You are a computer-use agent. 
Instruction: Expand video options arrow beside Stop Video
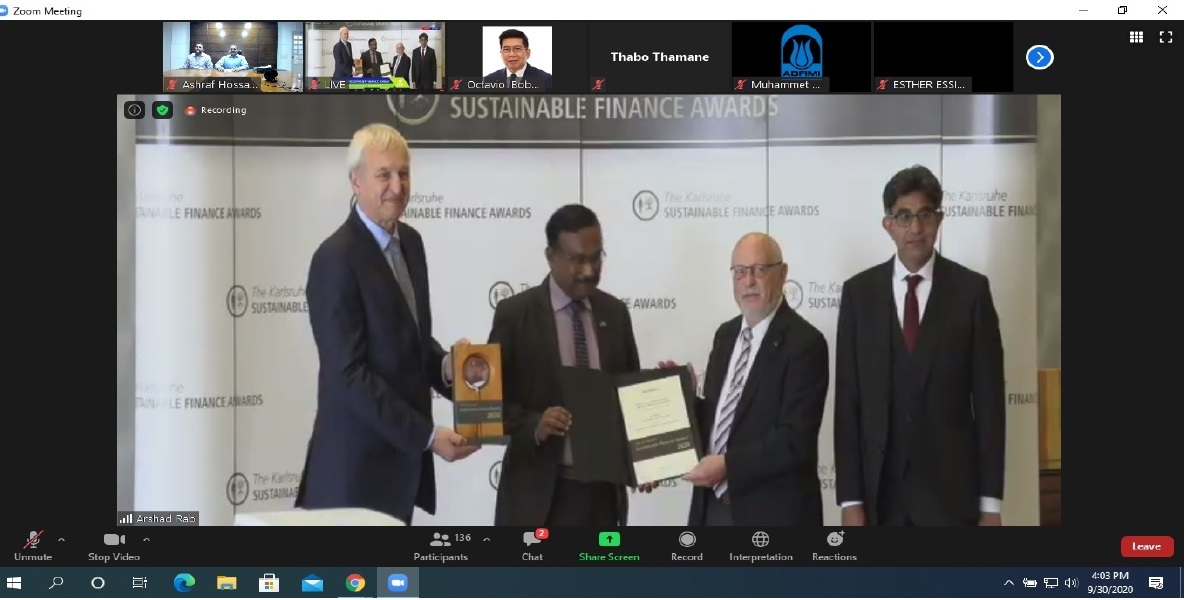(146, 540)
